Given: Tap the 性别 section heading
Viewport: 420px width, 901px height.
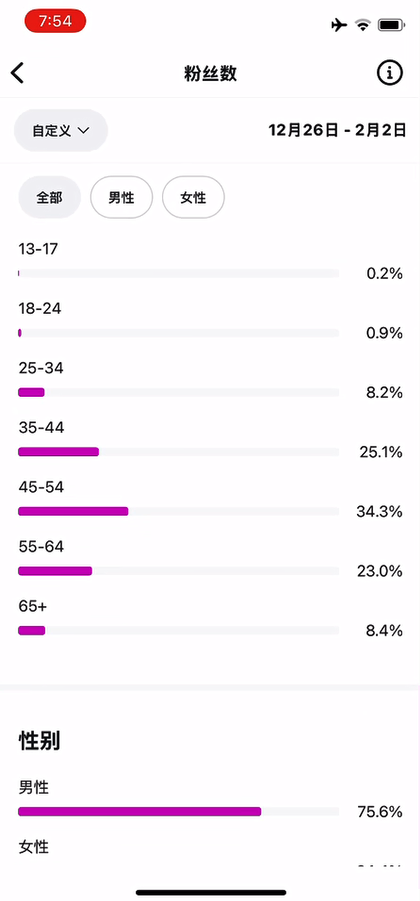Looking at the screenshot, I should [x=39, y=741].
